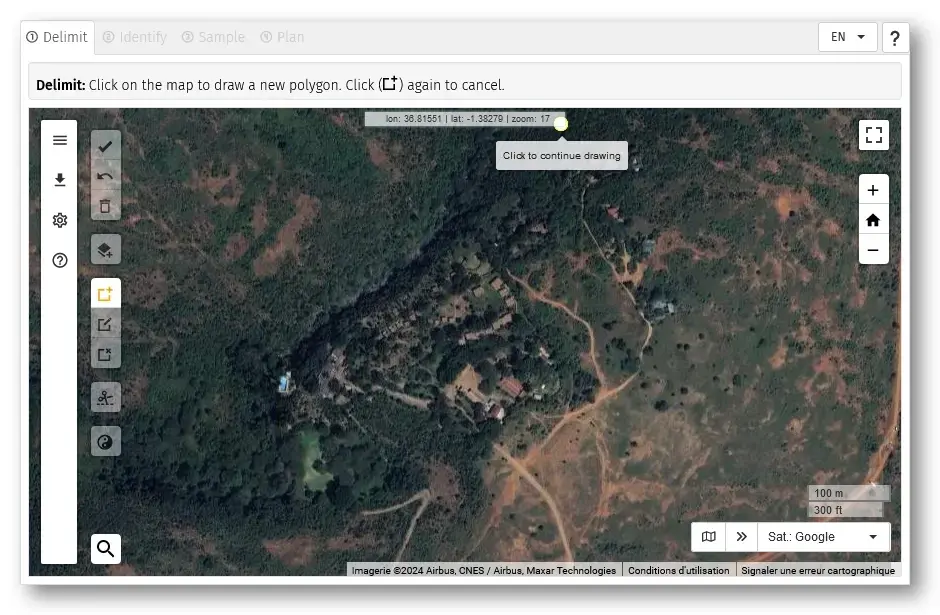Open the EN language dropdown

coord(847,37)
